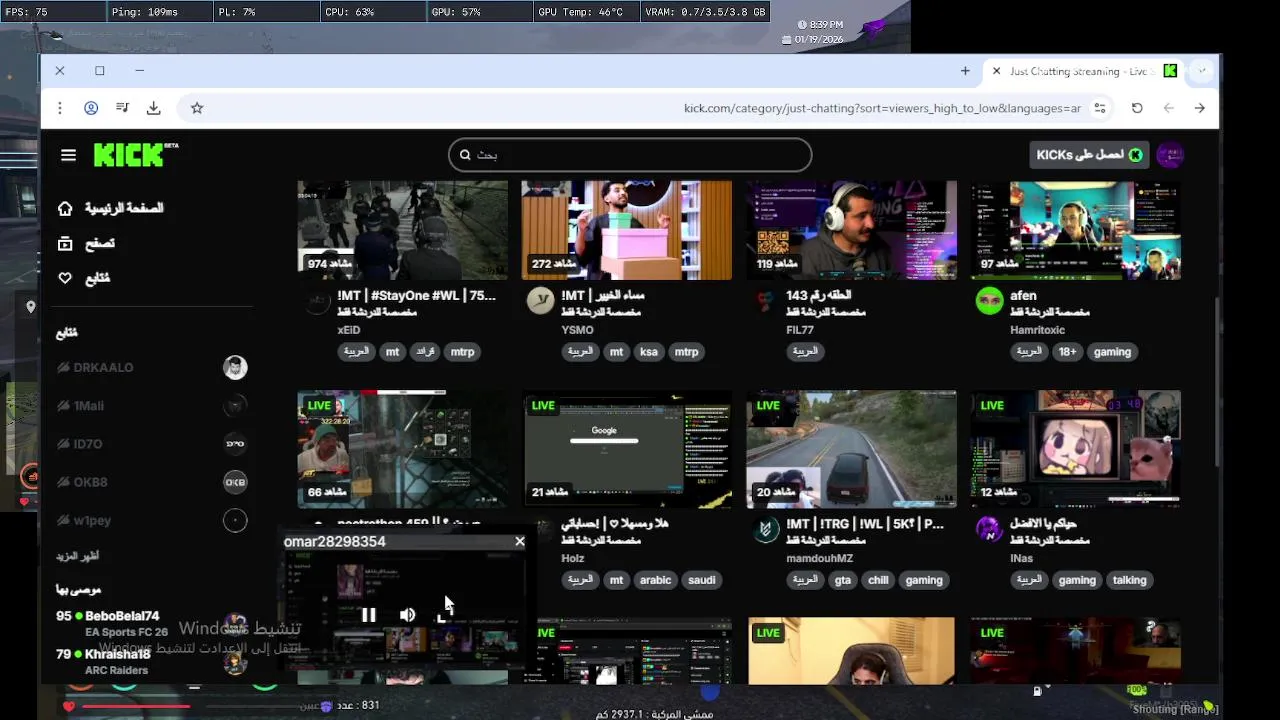Image resolution: width=1280 pixels, height=720 pixels.
Task: Open FIL77 stream thumbnail with 119 viewers
Action: pos(851,230)
